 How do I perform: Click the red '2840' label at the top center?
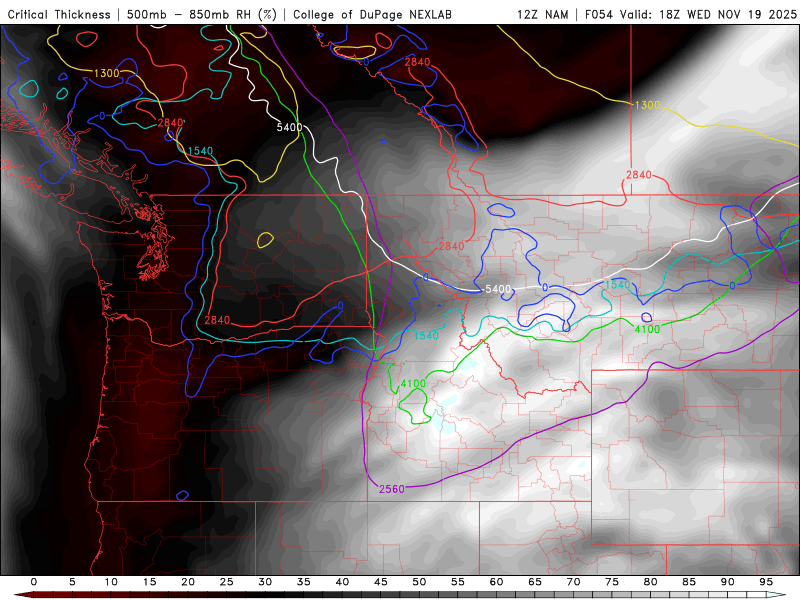pyautogui.click(x=417, y=62)
